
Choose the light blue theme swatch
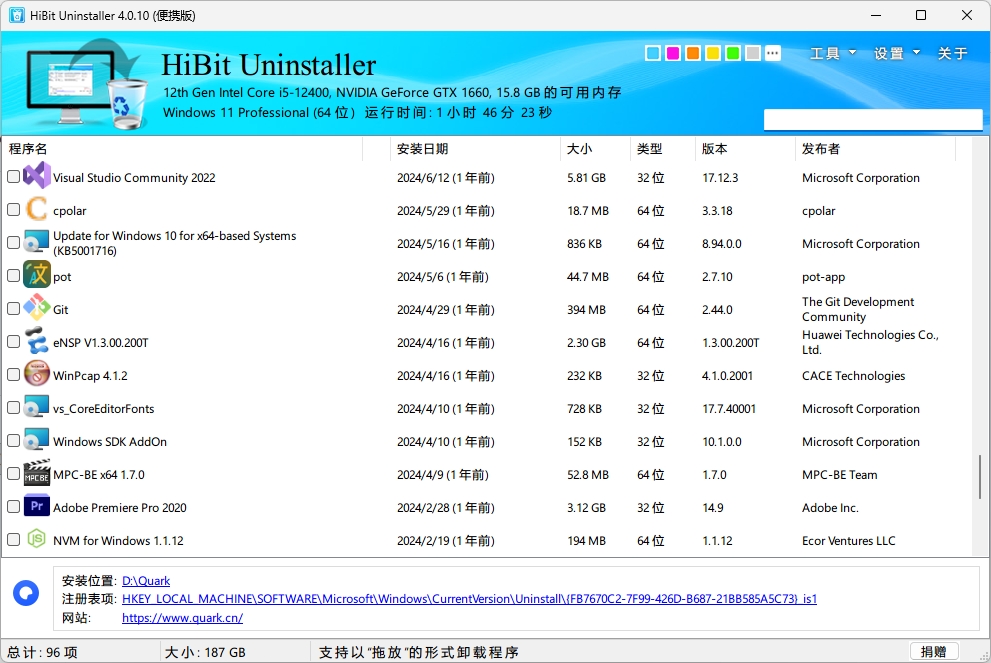(x=653, y=53)
